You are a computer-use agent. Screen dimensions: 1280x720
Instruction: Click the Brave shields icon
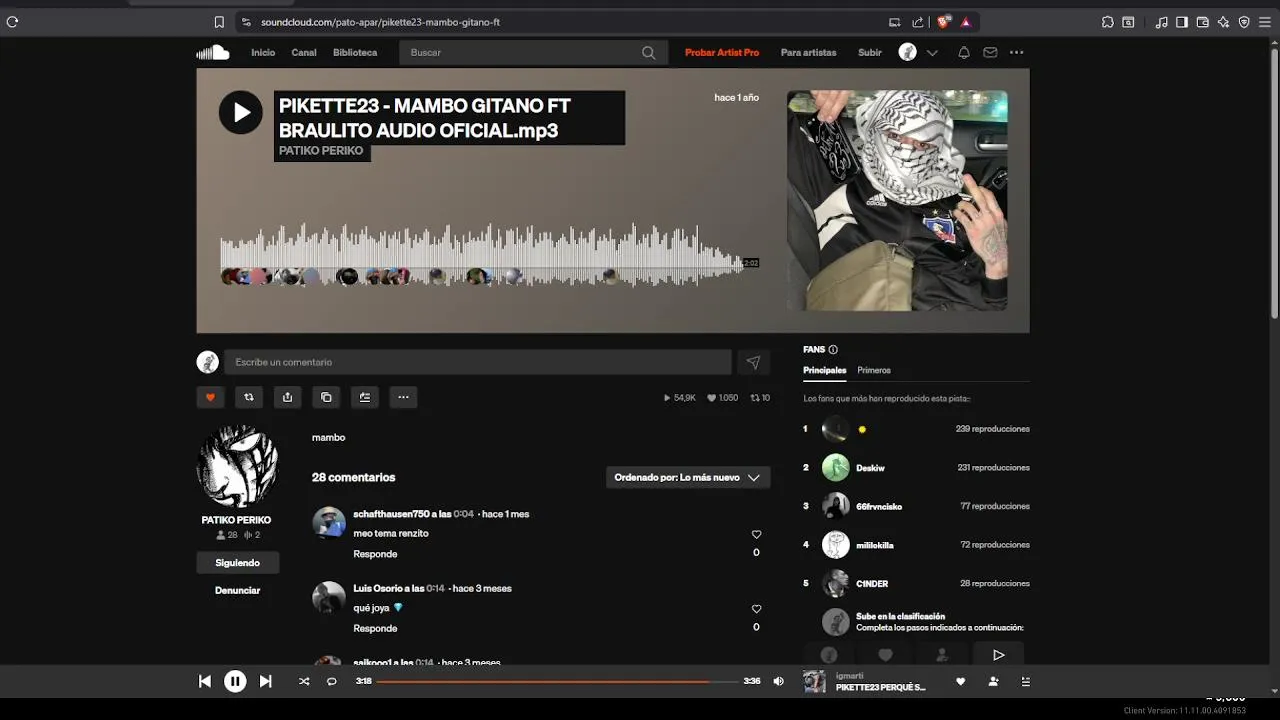pos(944,22)
